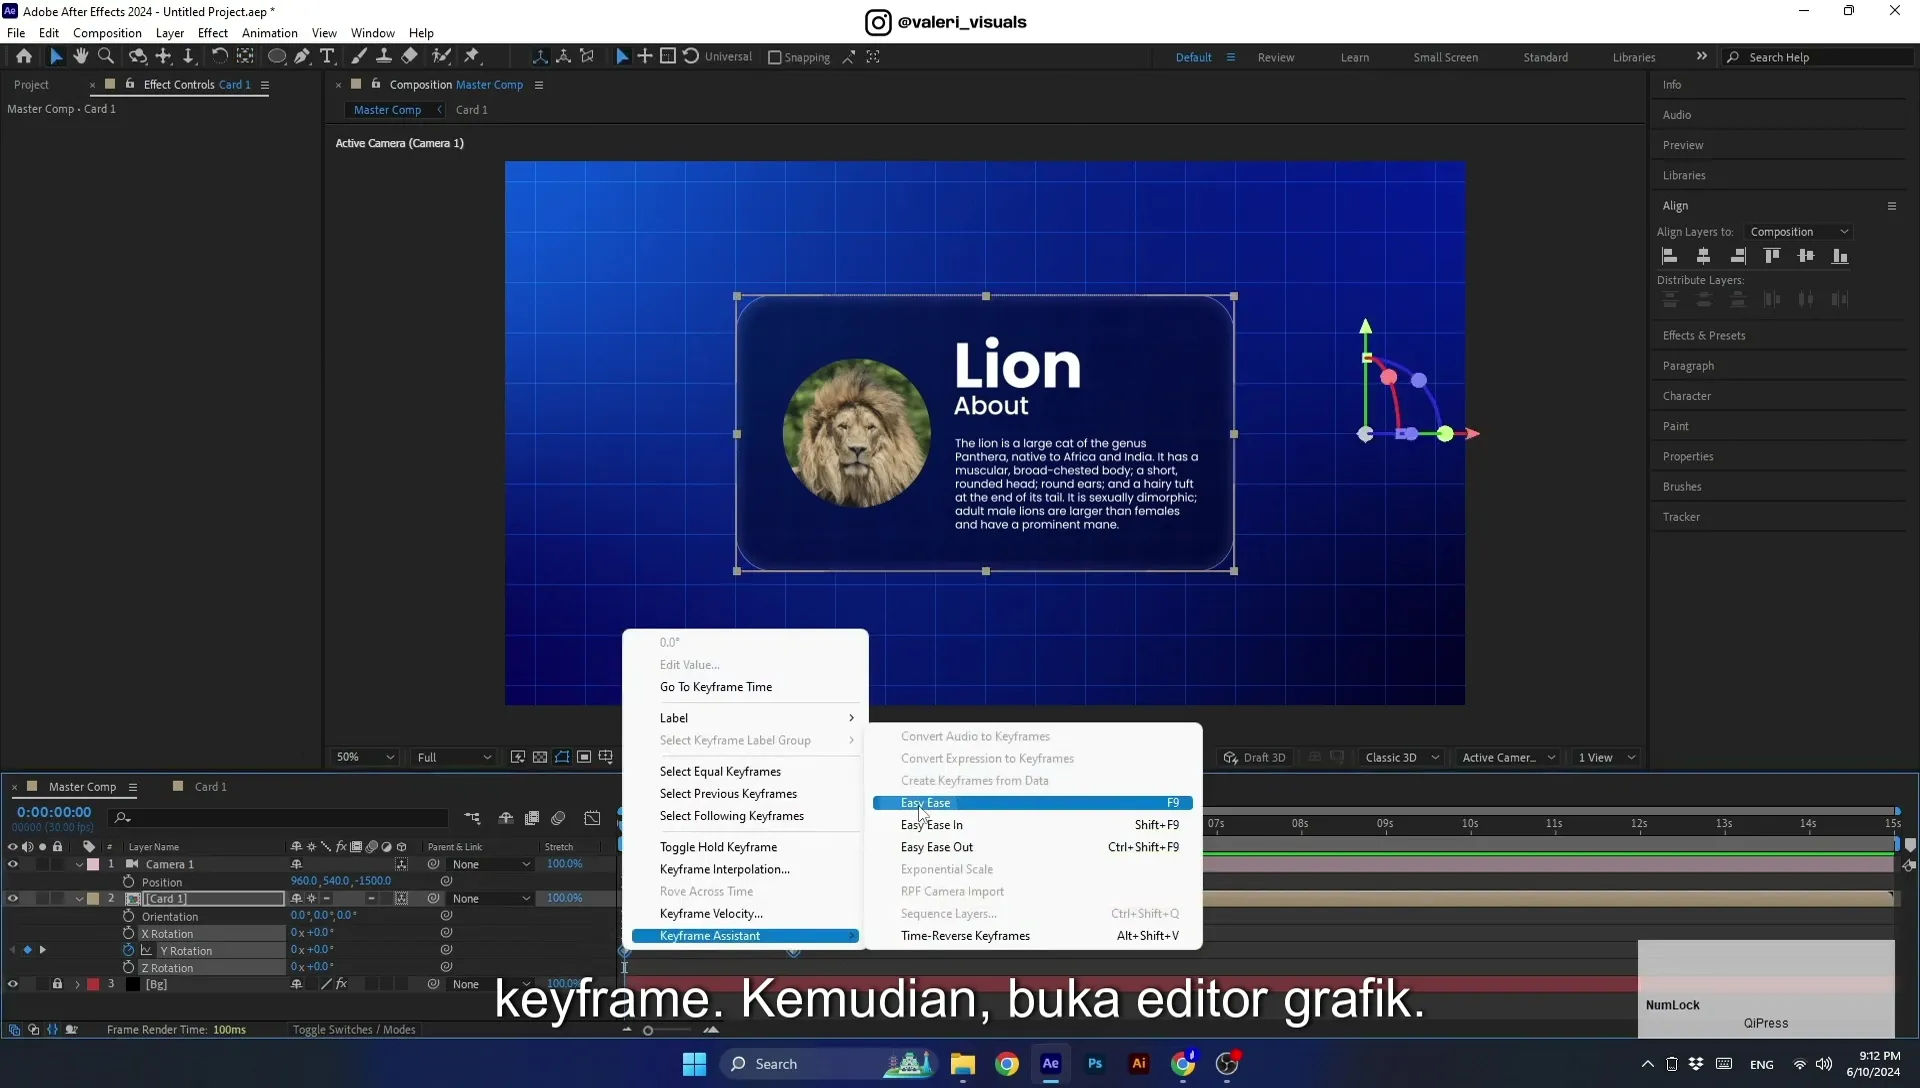Choose the Rotate gizmo icon beside Universal
The height and width of the screenshot is (1088, 1920).
click(x=691, y=57)
